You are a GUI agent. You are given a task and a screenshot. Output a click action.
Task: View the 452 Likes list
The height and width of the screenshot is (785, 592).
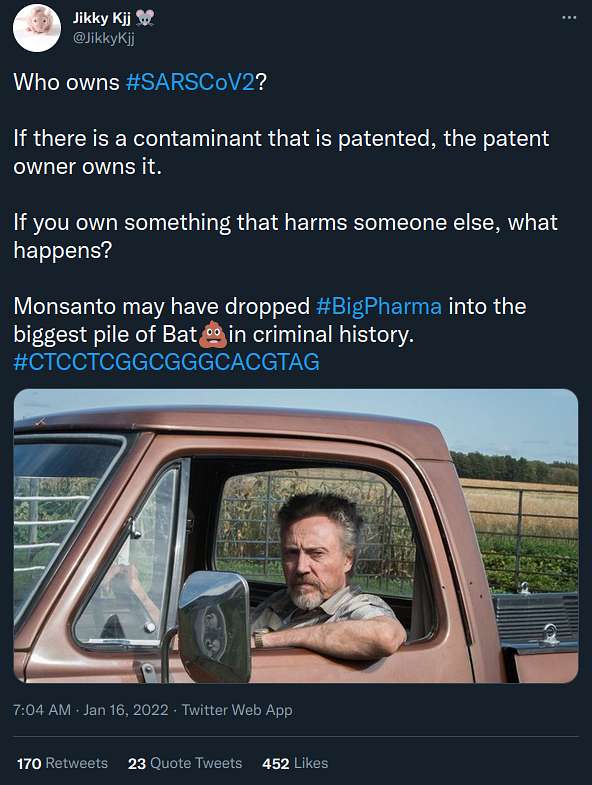click(295, 763)
